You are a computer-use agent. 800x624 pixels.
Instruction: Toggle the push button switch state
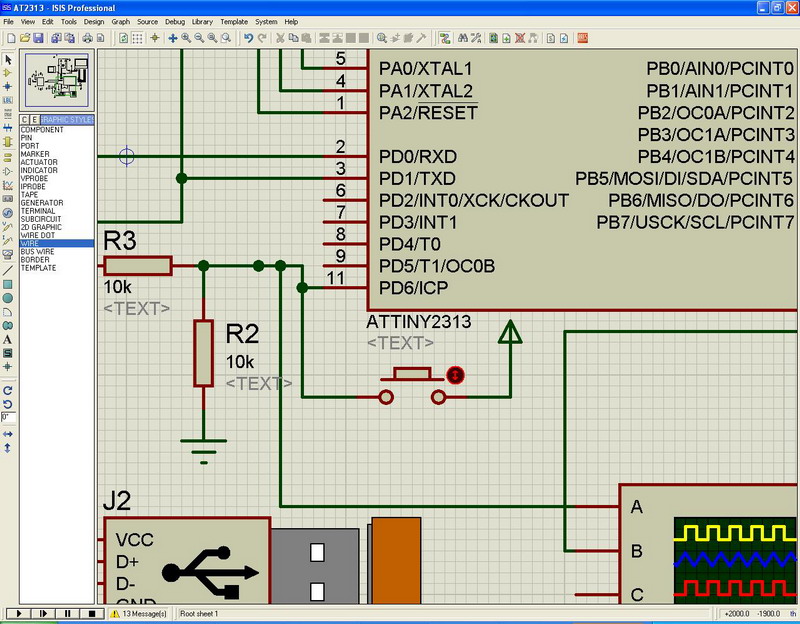click(x=456, y=375)
